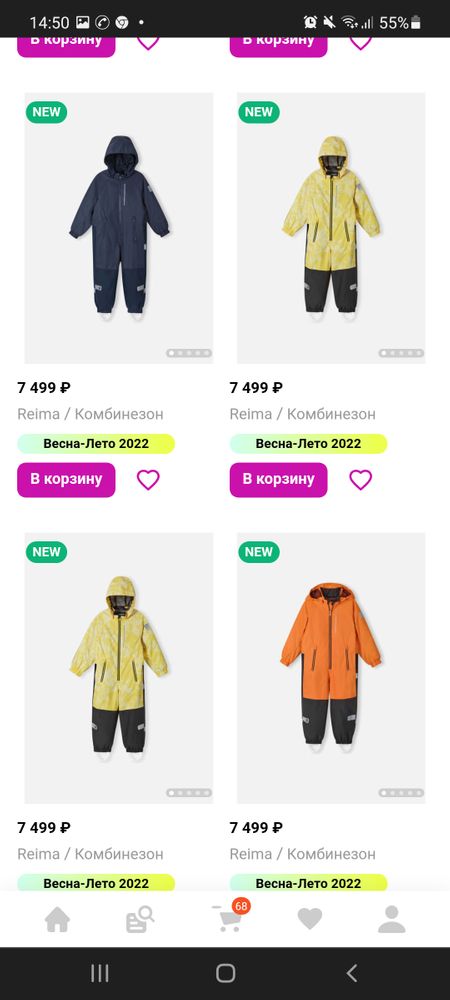Tap the Android back navigation button
Screen dimensions: 450x1000
click(x=352, y=973)
